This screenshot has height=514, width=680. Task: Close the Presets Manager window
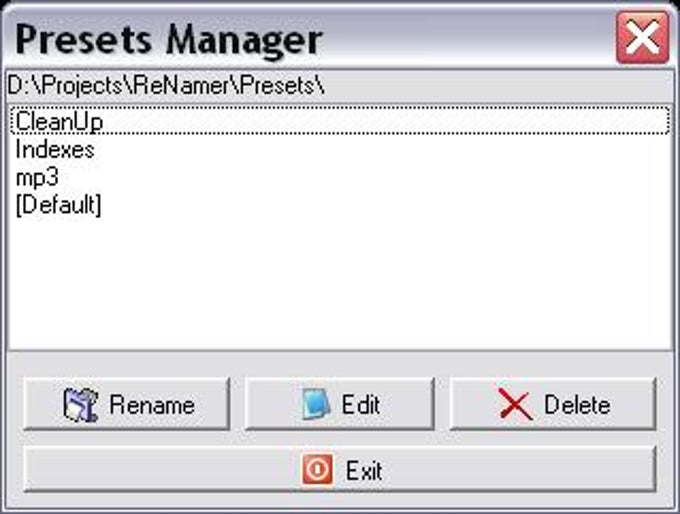tap(642, 38)
